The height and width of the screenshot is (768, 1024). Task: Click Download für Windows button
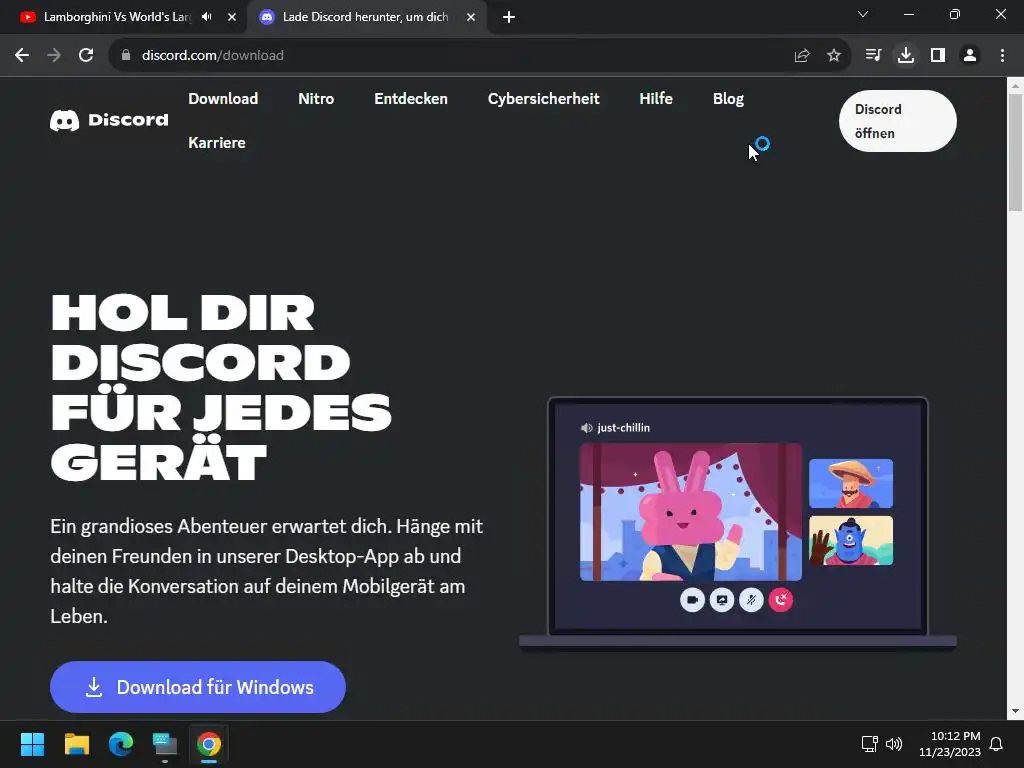click(x=198, y=687)
